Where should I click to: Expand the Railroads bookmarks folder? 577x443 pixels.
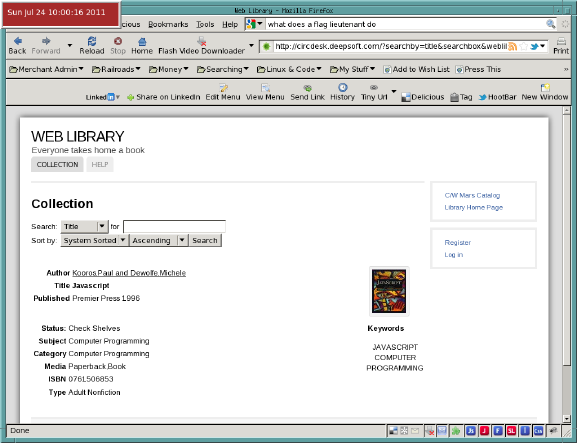[116, 69]
